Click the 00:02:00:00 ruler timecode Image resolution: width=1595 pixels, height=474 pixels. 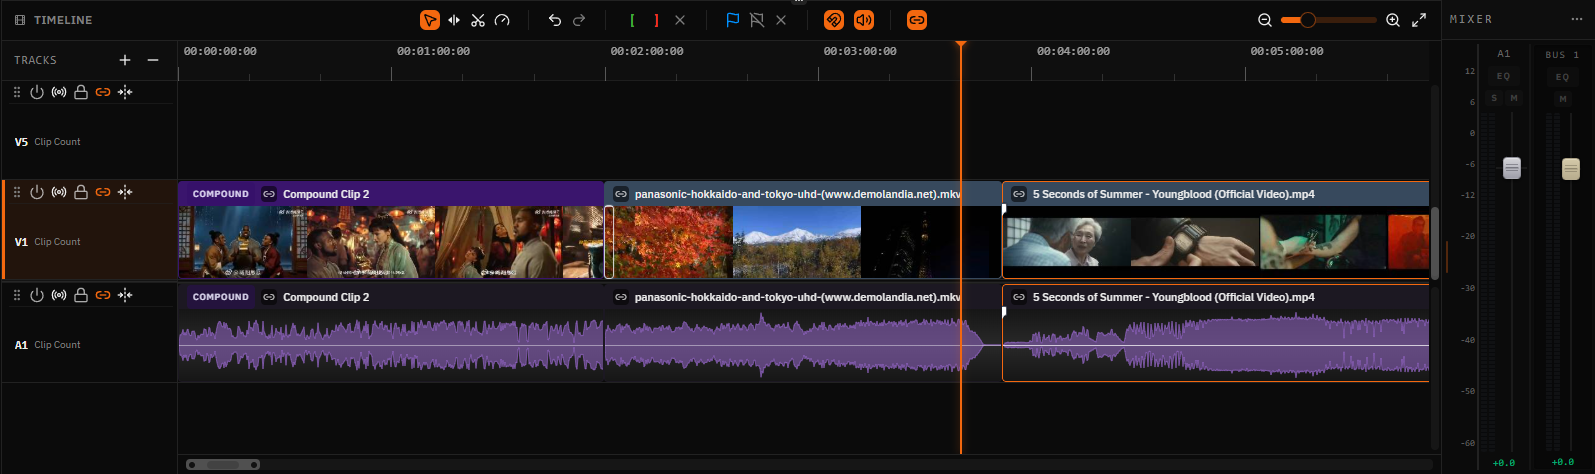[x=647, y=51]
